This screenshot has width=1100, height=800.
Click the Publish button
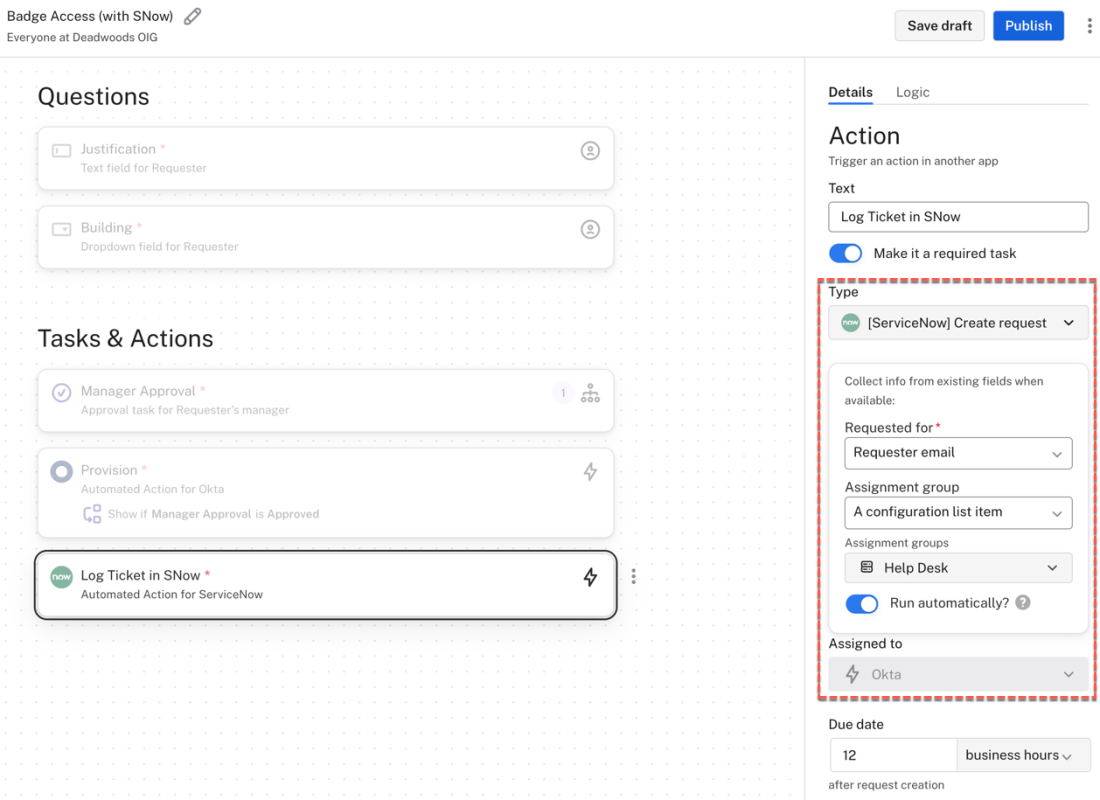point(1028,26)
